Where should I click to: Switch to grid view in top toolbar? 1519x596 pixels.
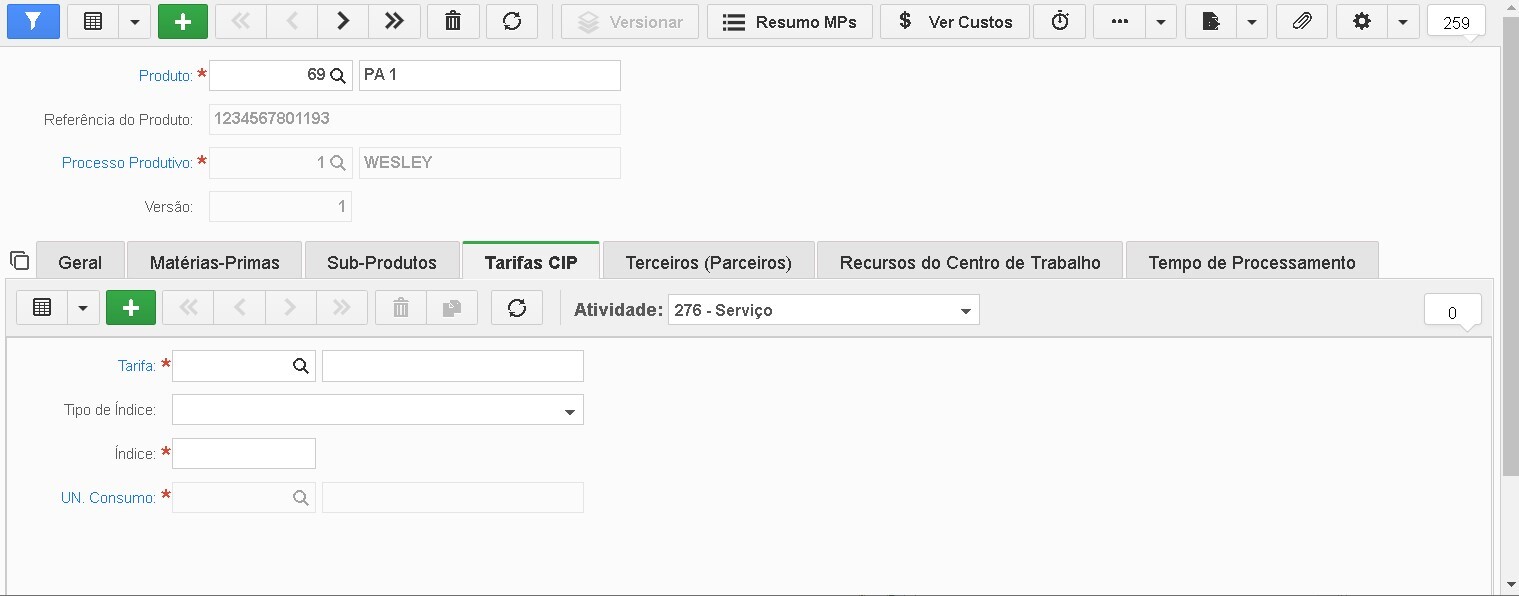[93, 21]
